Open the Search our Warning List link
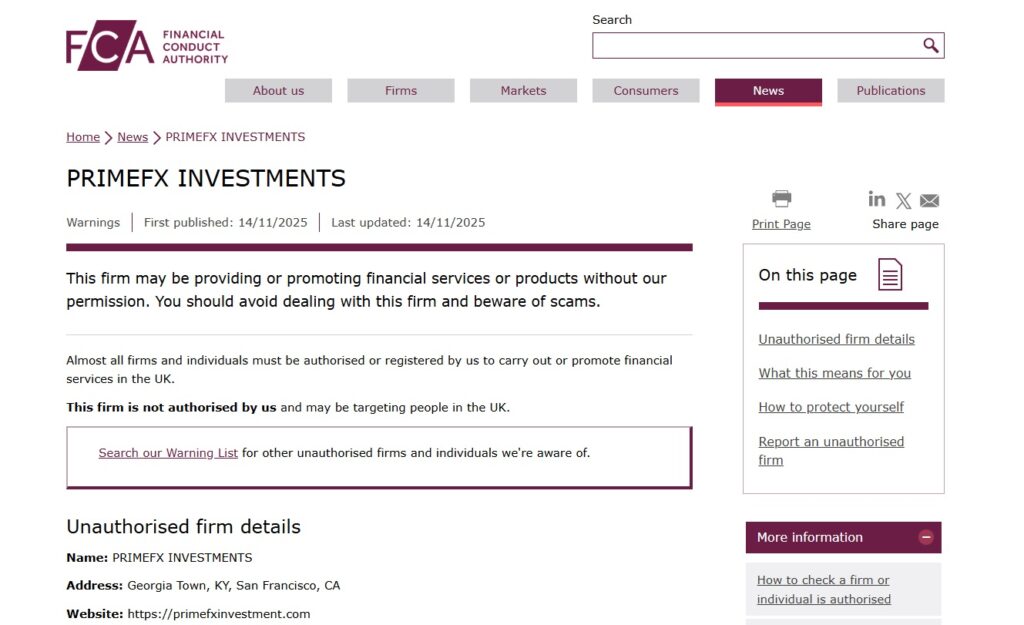The height and width of the screenshot is (625, 1024). pyautogui.click(x=166, y=453)
